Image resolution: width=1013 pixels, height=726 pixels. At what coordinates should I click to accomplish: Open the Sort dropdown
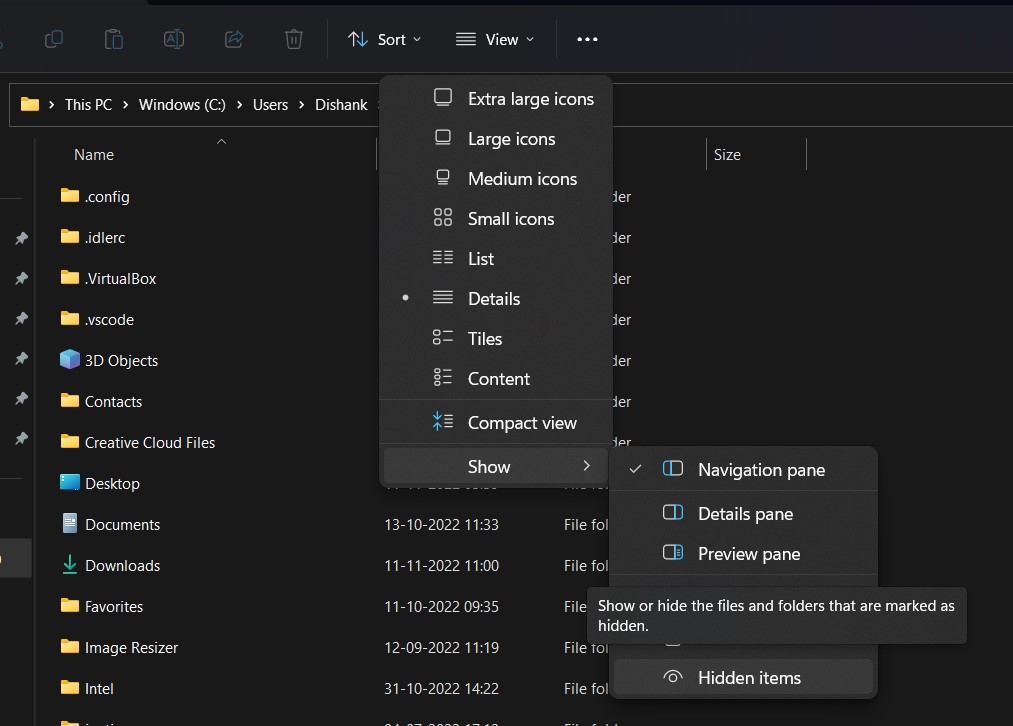[384, 39]
